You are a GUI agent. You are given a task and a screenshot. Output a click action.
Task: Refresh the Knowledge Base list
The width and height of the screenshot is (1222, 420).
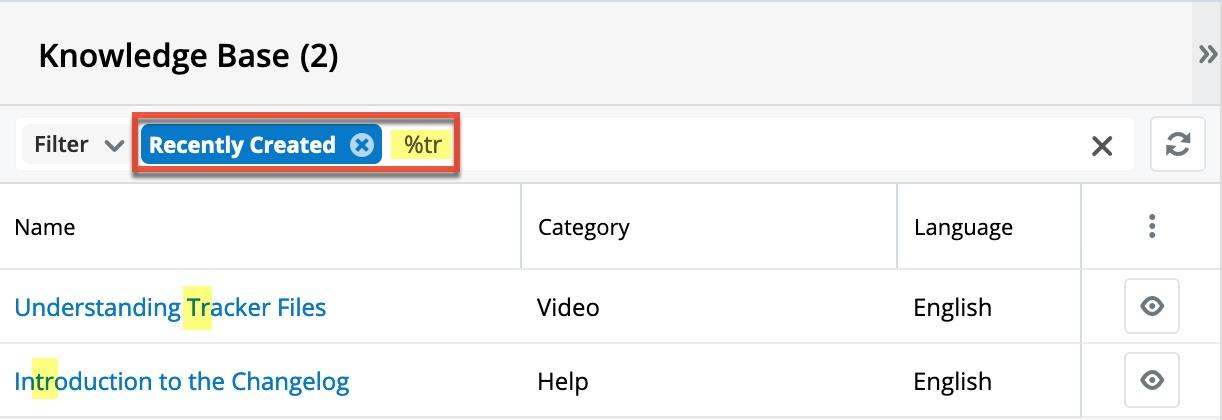[x=1178, y=145]
